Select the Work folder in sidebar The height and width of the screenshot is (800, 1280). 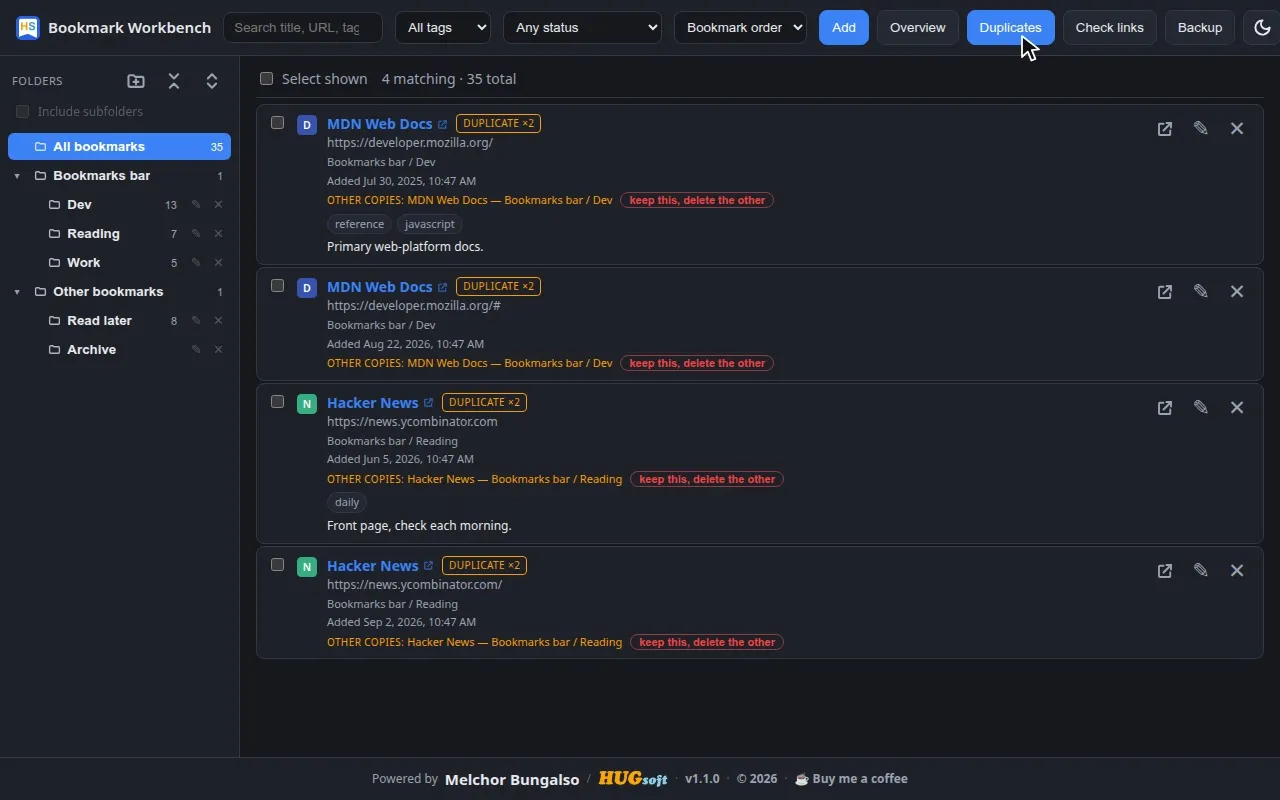click(x=119, y=263)
